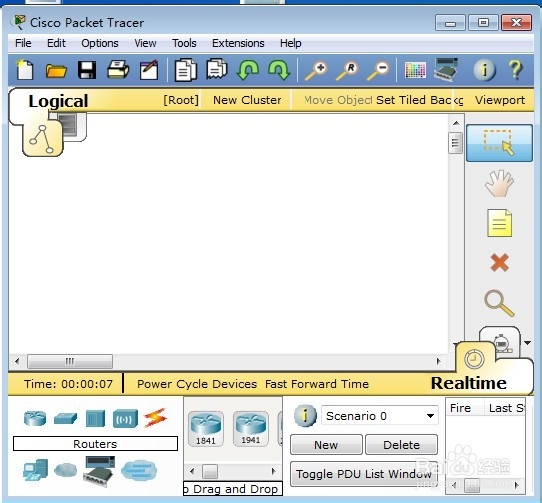Click New Cluster
542x503 pixels.
247,100
